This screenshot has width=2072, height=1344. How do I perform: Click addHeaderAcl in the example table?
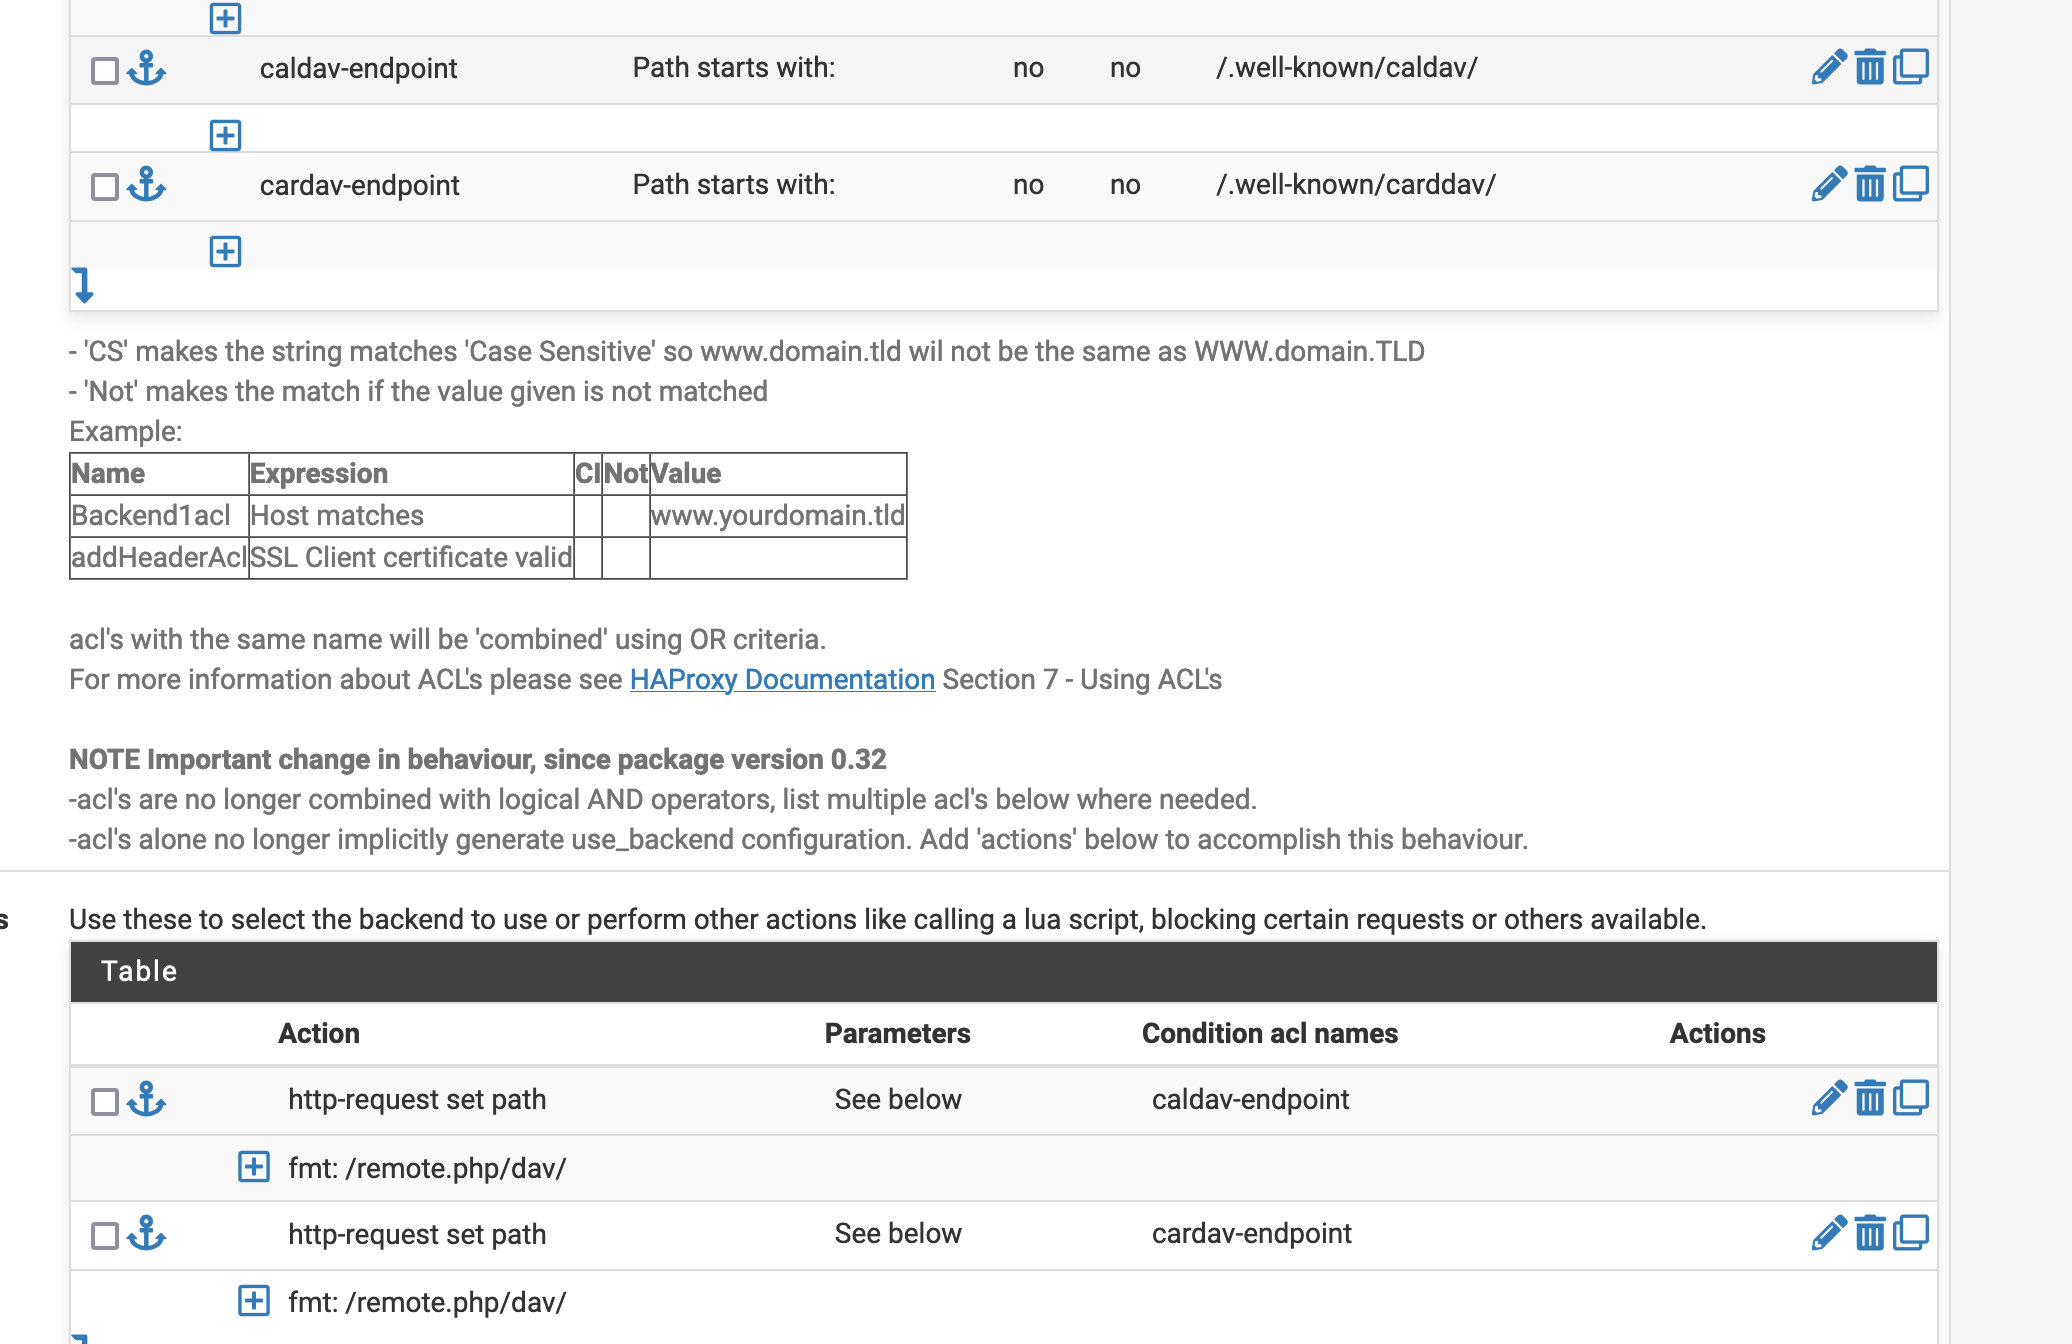[159, 557]
